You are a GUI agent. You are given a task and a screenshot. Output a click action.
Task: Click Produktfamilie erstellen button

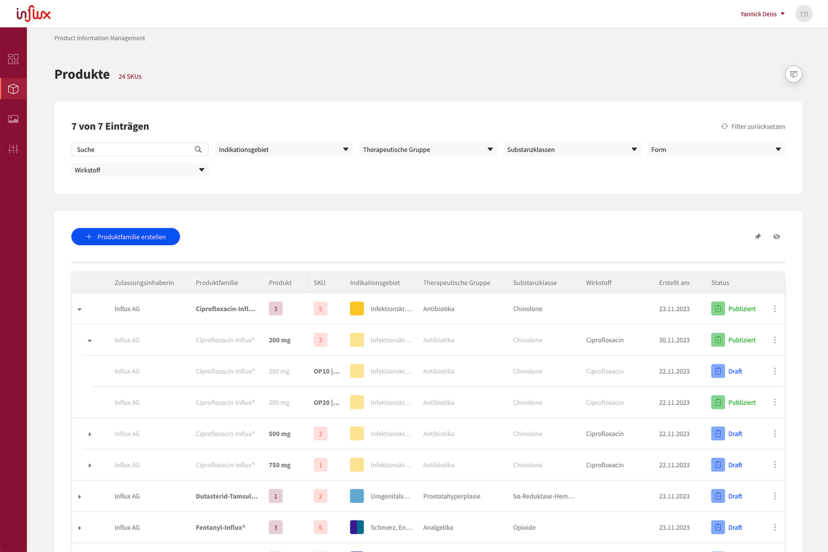coord(126,237)
